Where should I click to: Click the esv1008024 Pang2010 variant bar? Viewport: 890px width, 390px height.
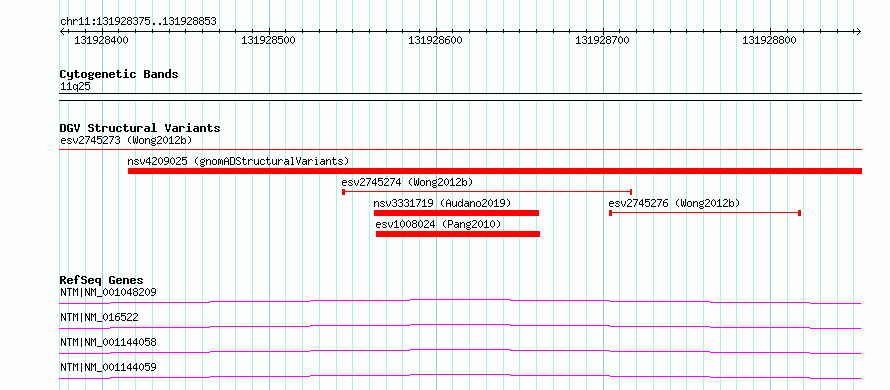coord(457,234)
